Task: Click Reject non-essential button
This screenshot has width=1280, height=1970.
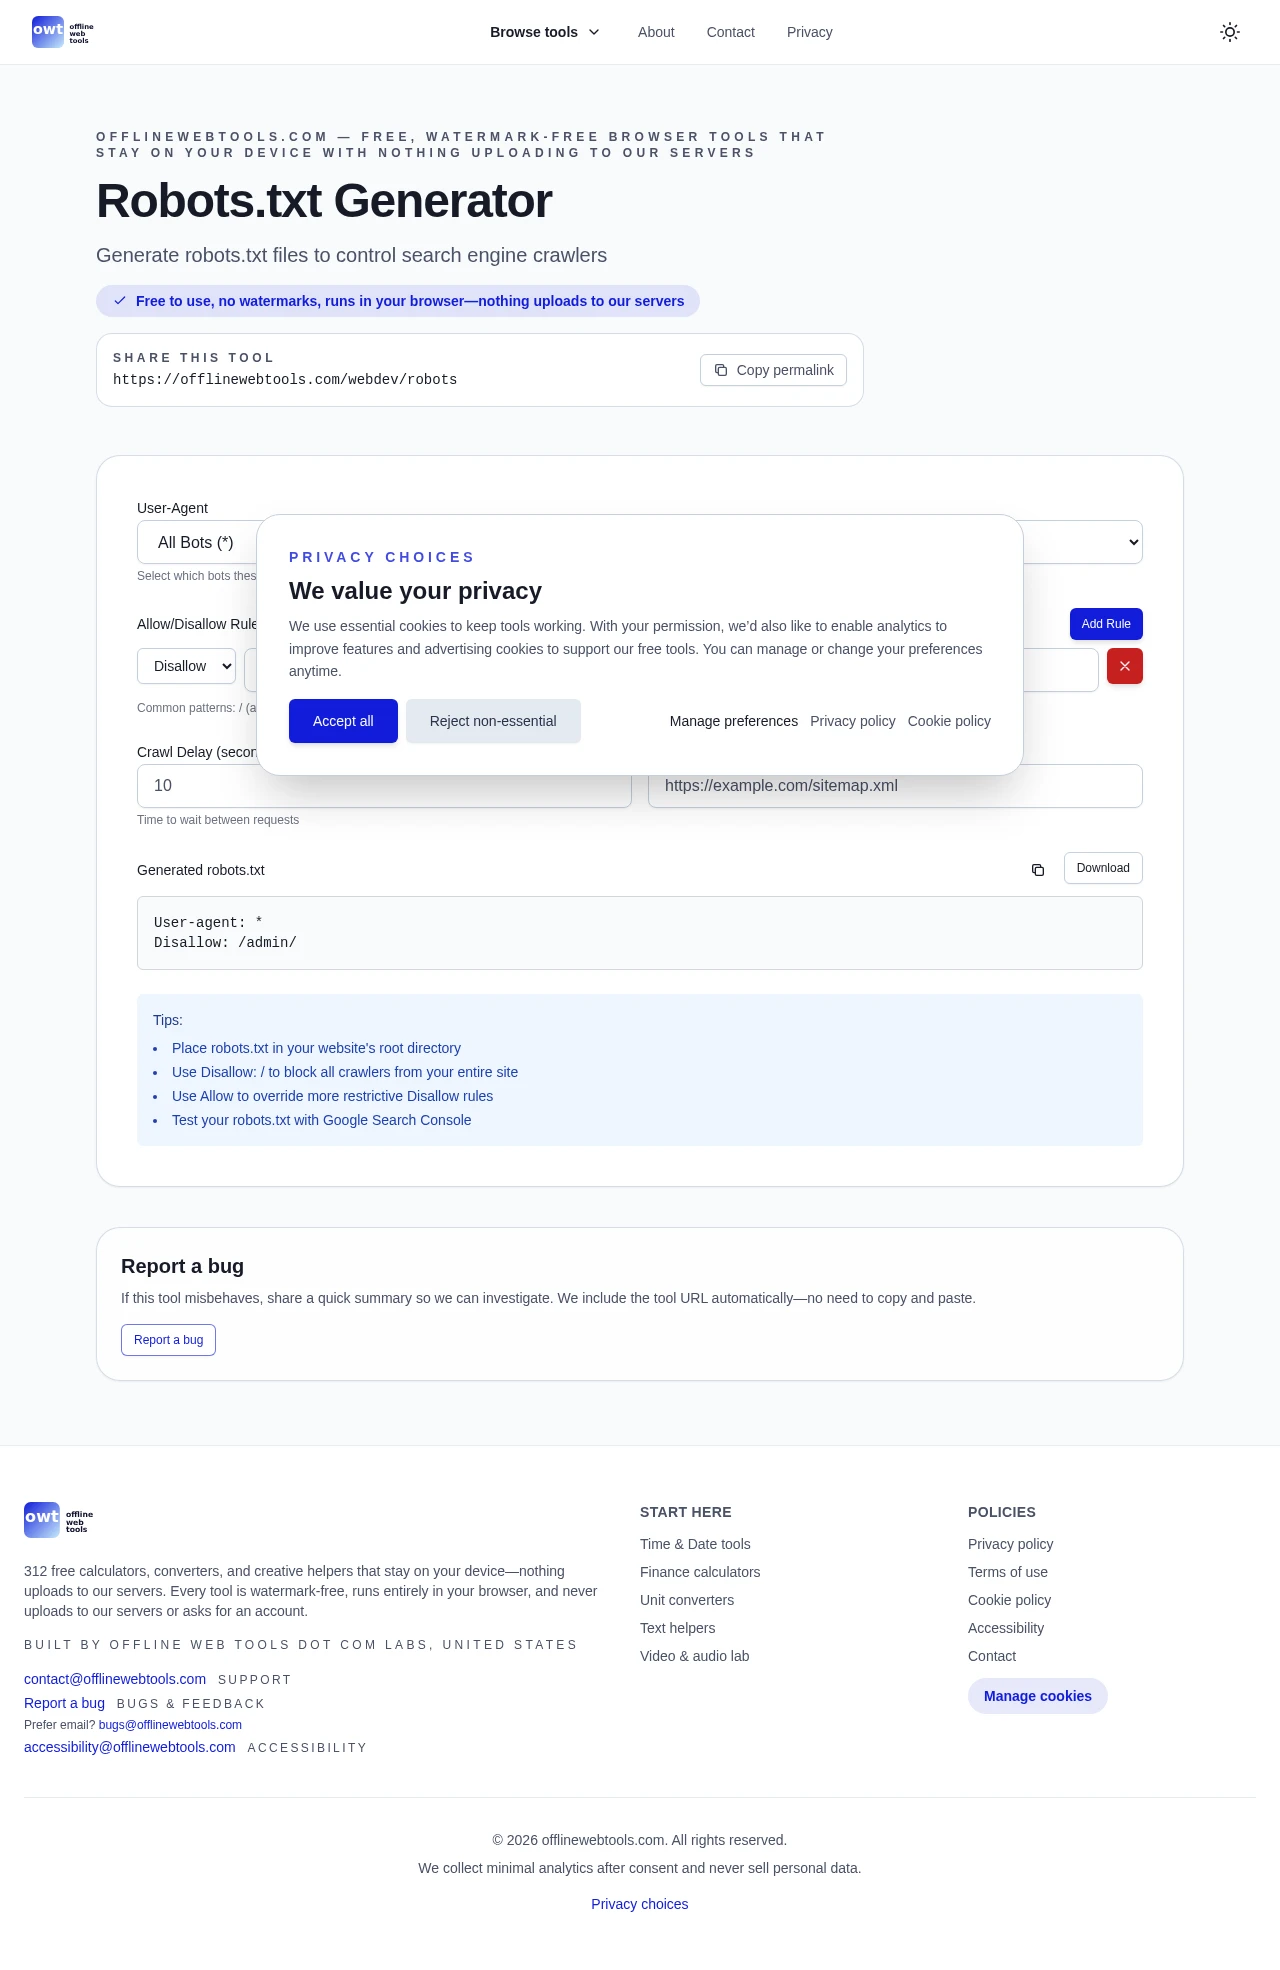Action: point(493,721)
